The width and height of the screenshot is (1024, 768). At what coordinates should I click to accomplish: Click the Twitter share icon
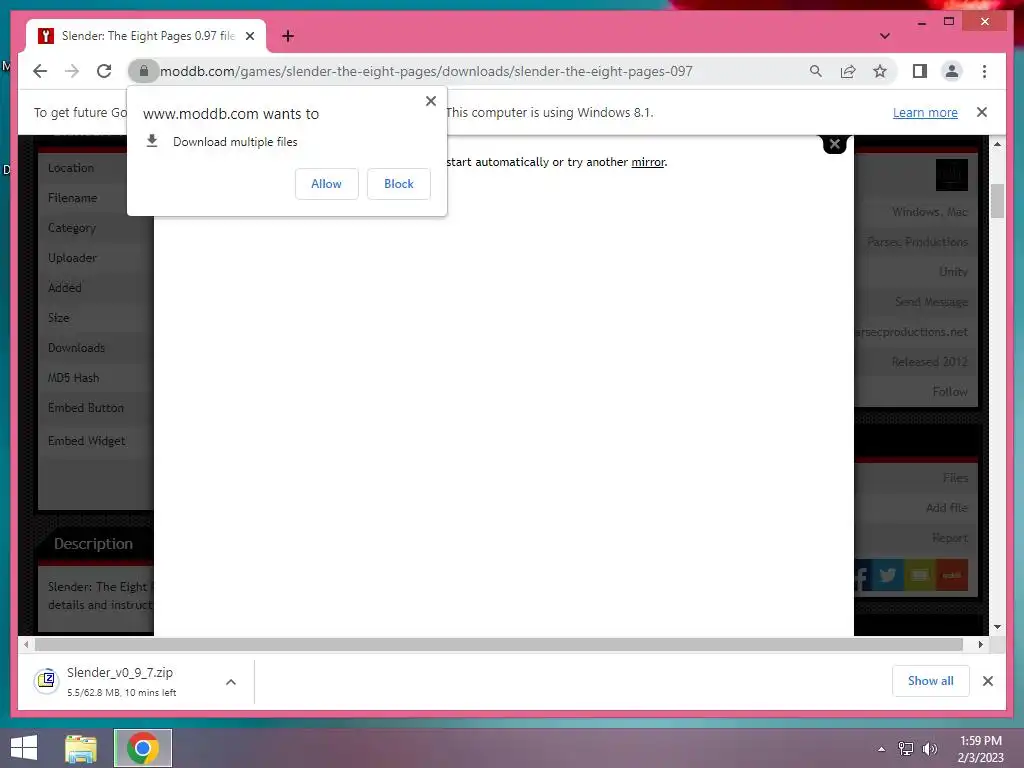(888, 575)
